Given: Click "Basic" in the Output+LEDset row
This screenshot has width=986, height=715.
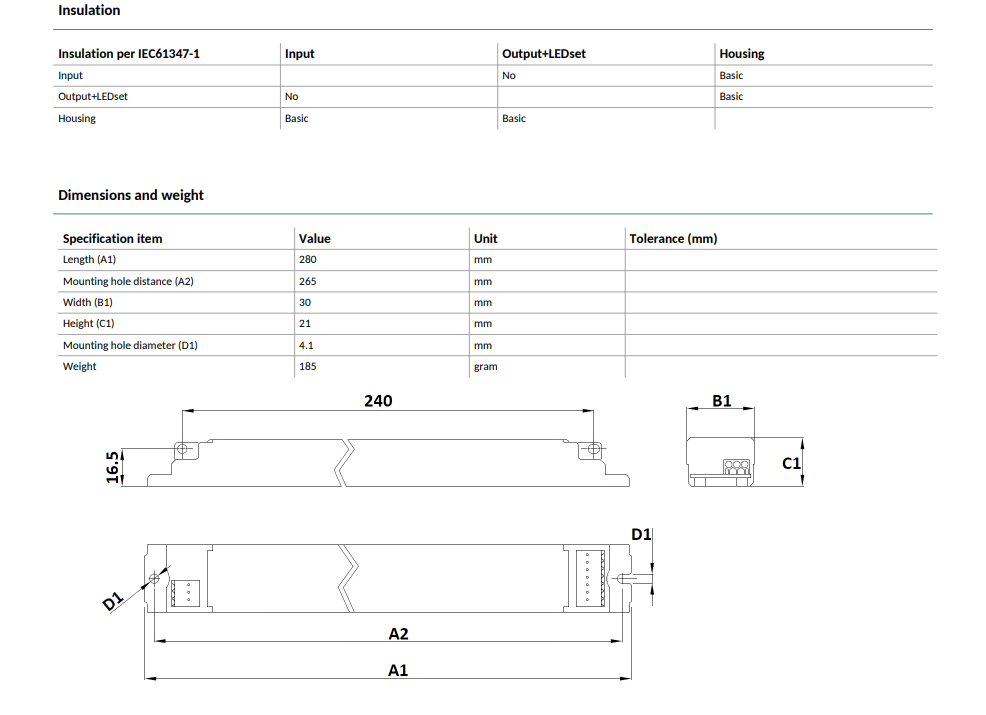Looking at the screenshot, I should tap(731, 97).
